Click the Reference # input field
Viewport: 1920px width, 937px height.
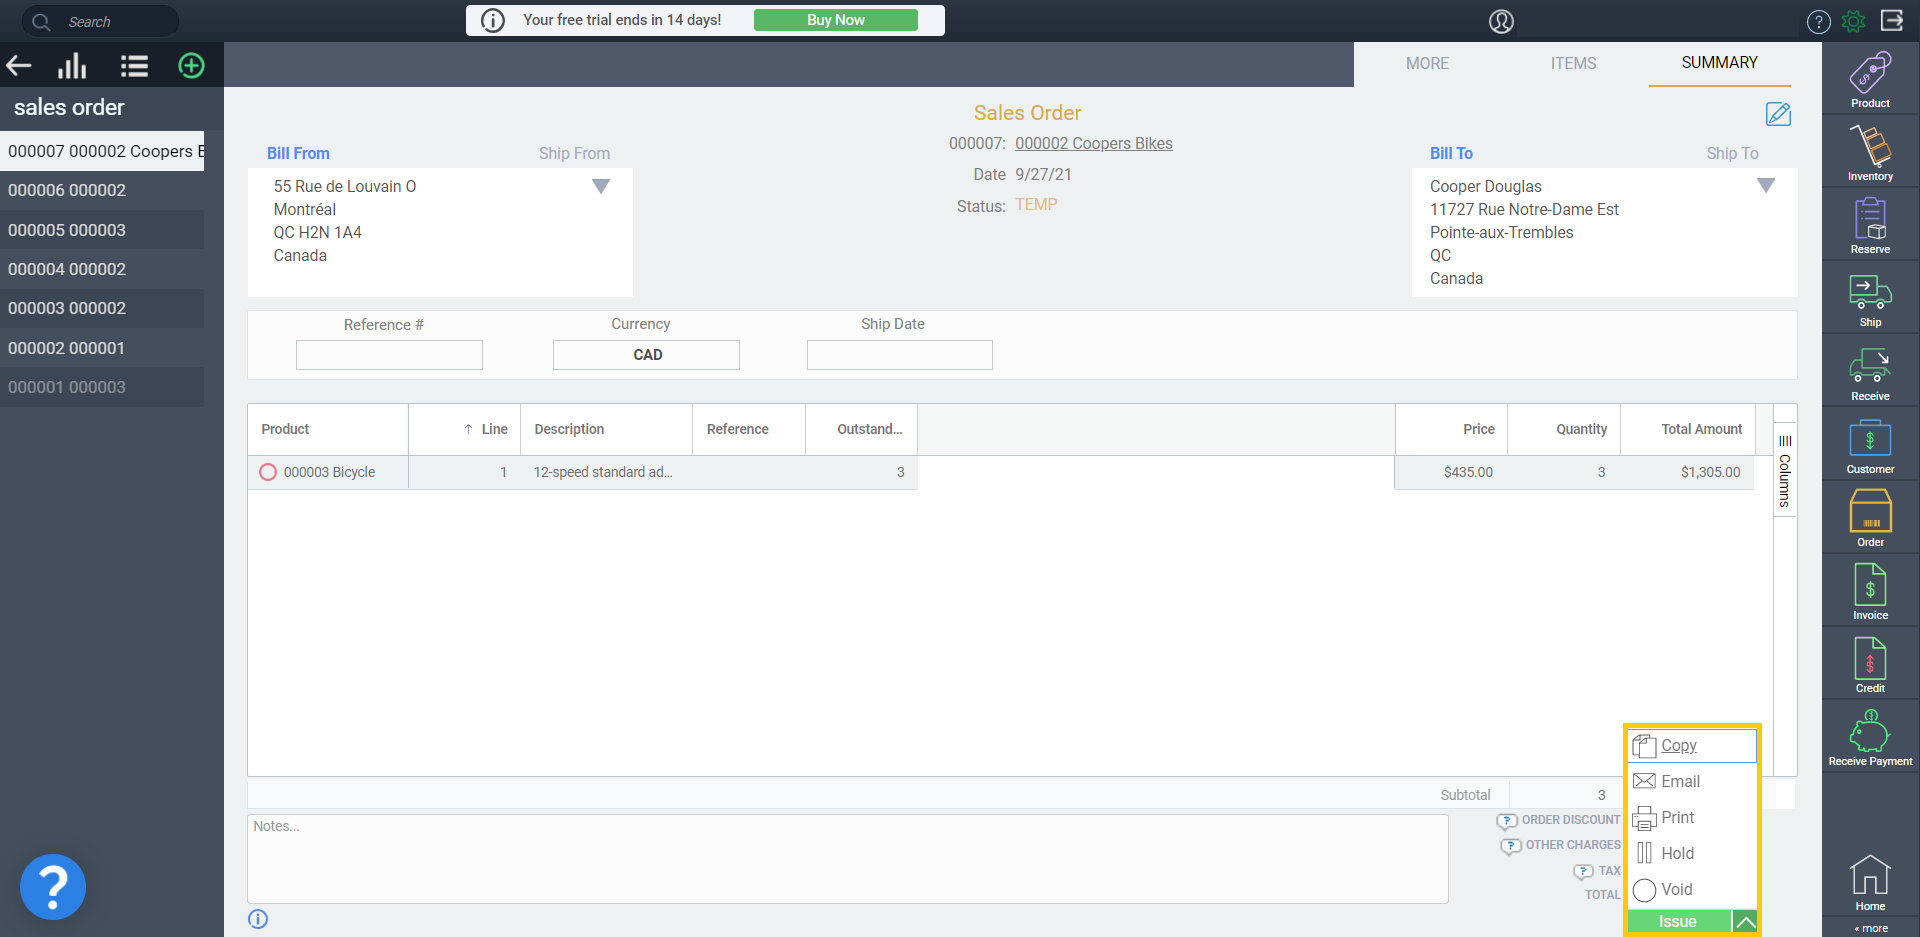(x=389, y=355)
